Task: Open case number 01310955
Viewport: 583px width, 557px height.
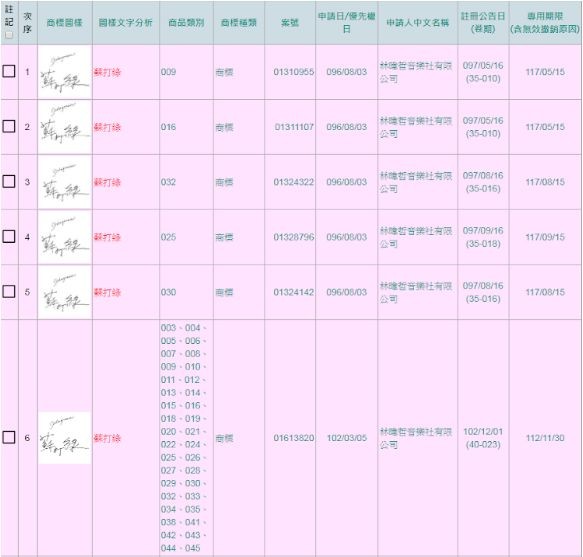Action: click(x=294, y=72)
